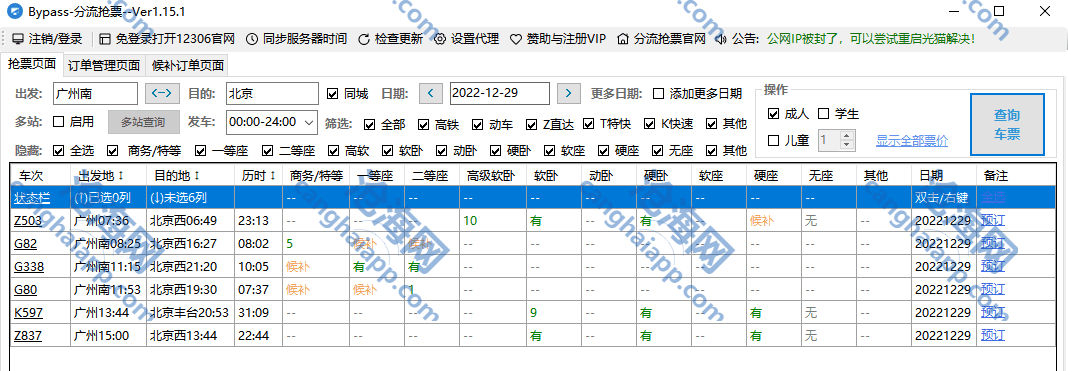1068x371 pixels.
Task: Click the 查询车票 button
Action: click(1007, 125)
